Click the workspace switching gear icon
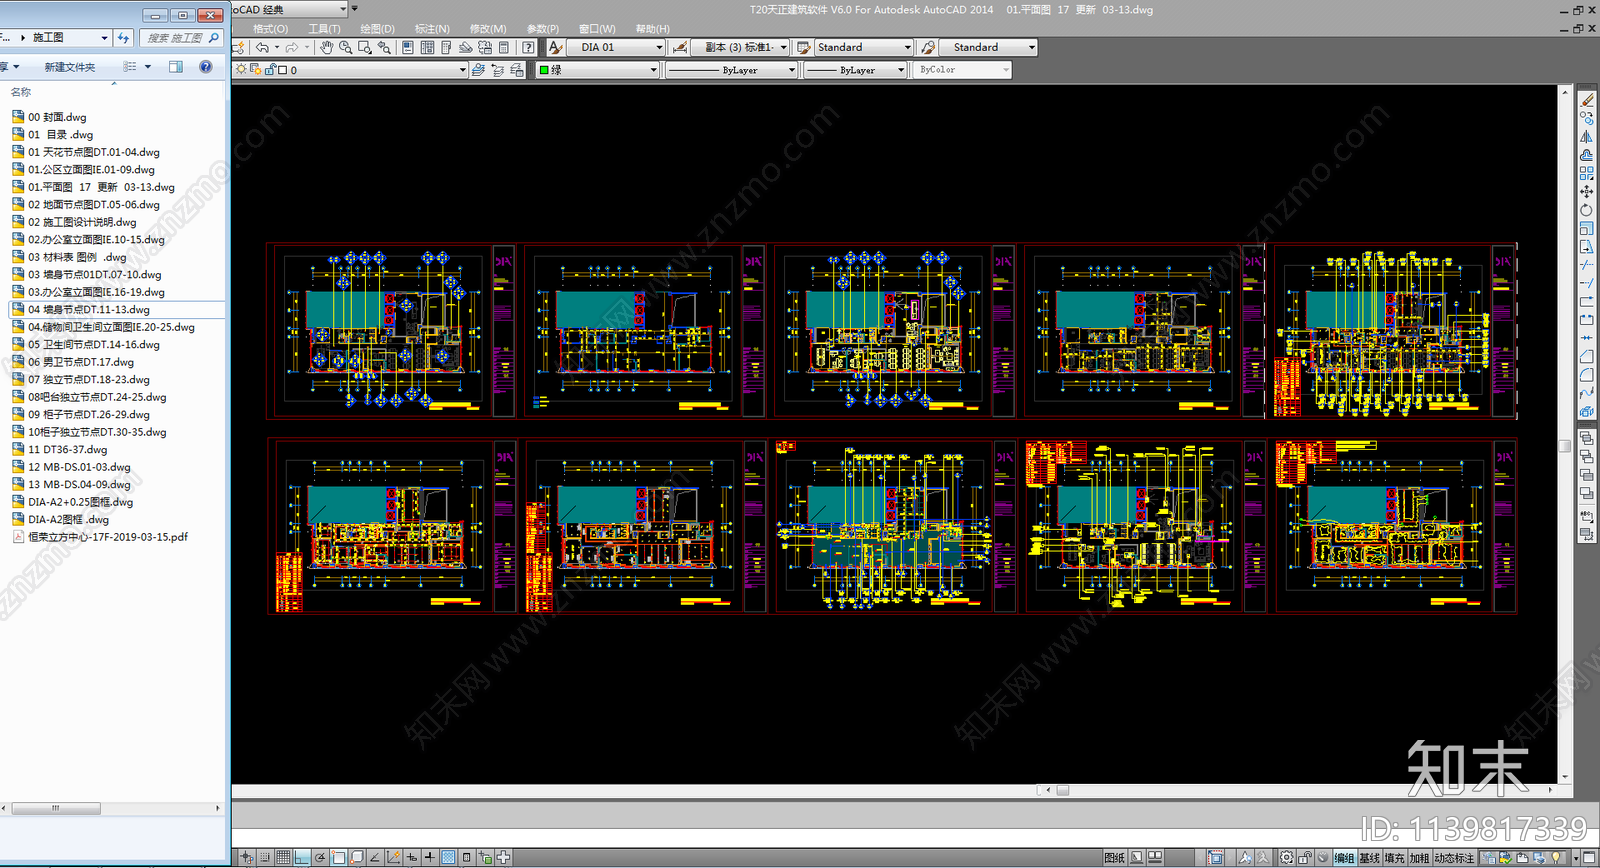 pos(1286,858)
